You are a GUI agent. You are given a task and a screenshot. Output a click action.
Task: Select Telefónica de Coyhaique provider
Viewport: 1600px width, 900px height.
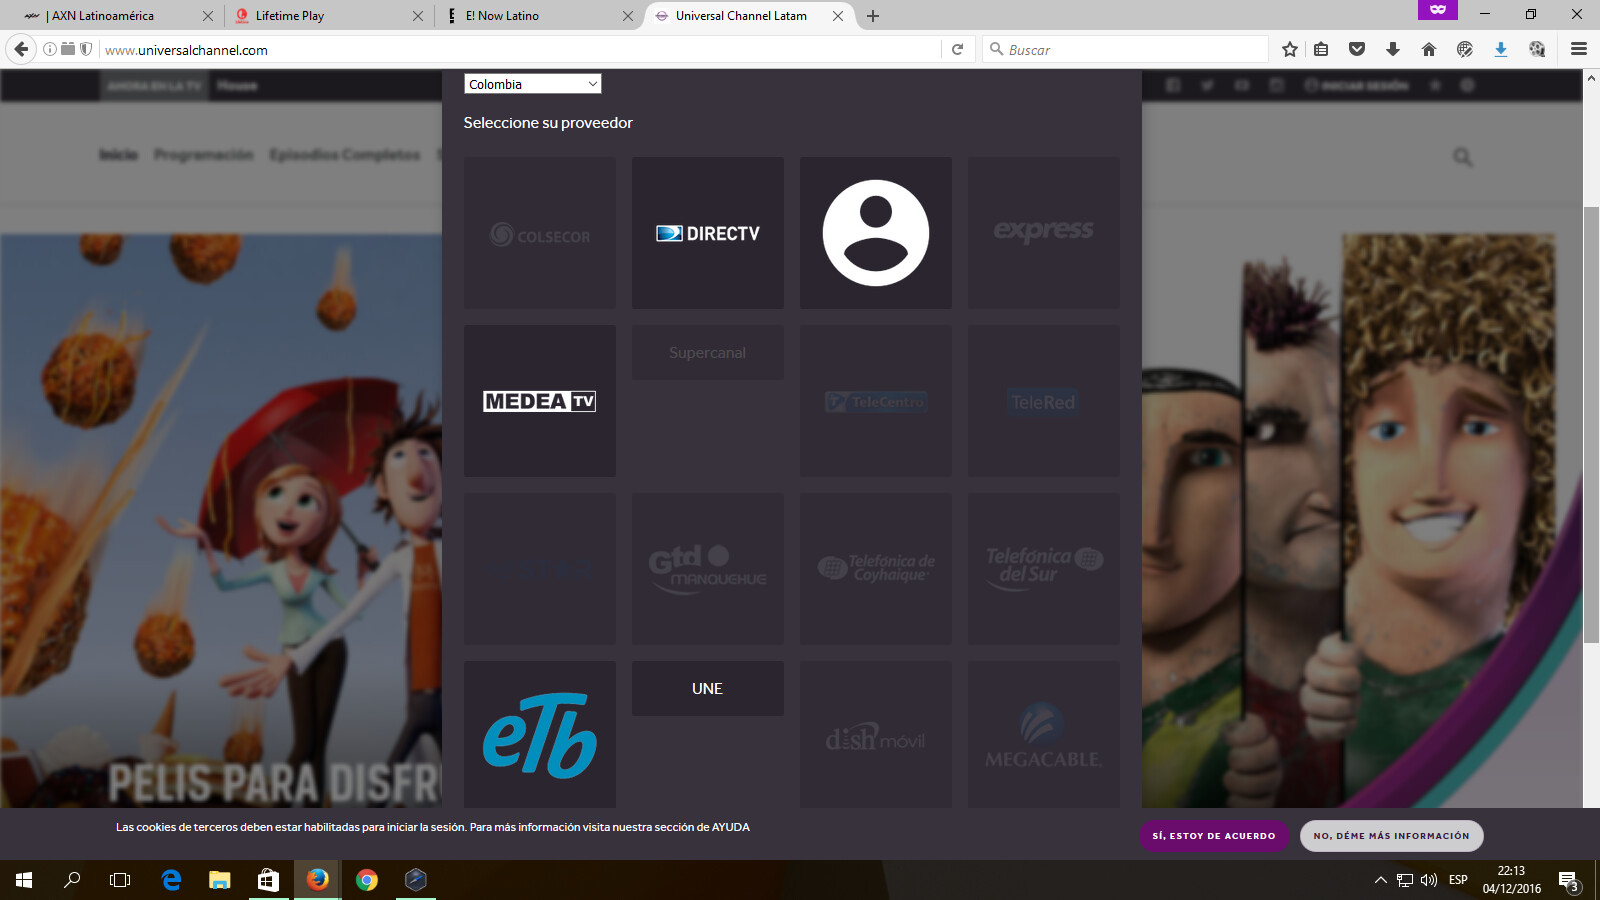click(876, 569)
